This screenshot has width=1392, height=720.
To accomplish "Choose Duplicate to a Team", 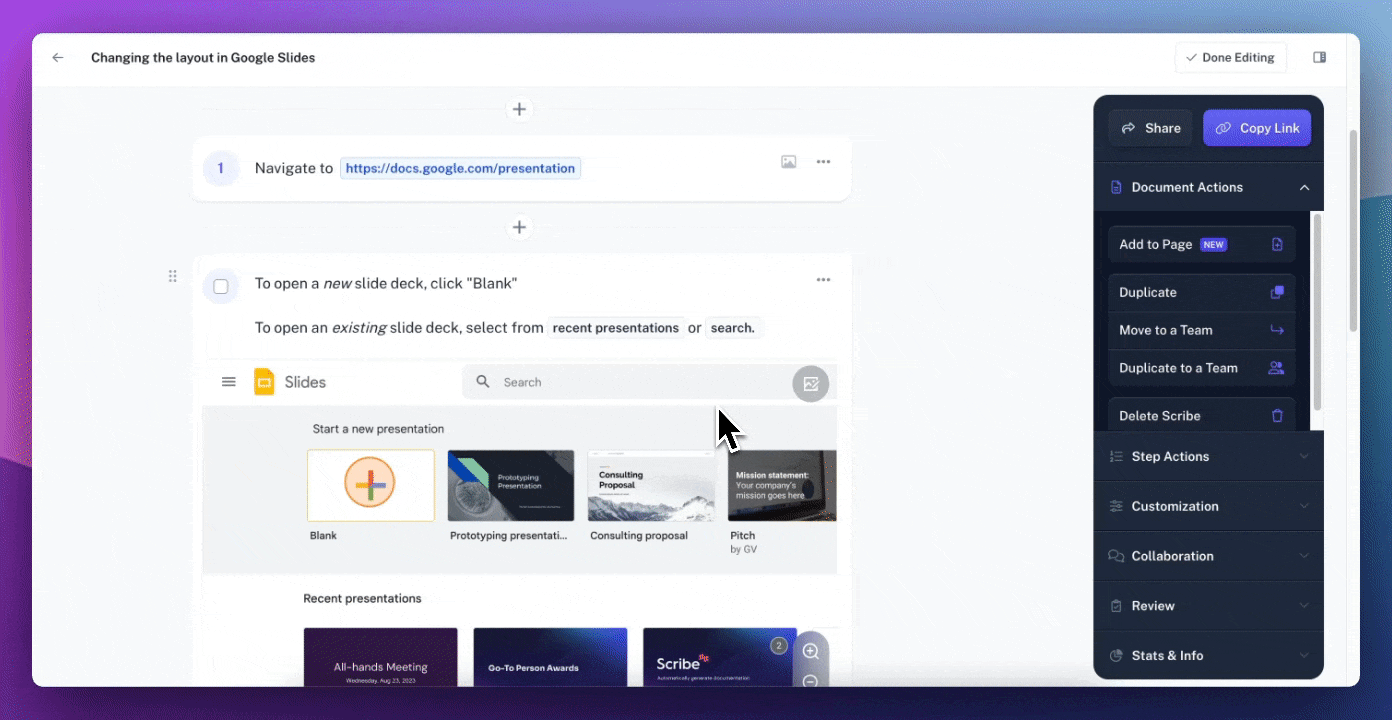I will point(1202,368).
